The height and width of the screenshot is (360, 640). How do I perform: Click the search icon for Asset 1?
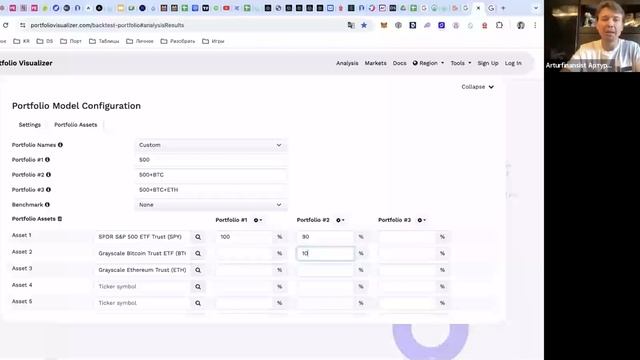pos(198,237)
